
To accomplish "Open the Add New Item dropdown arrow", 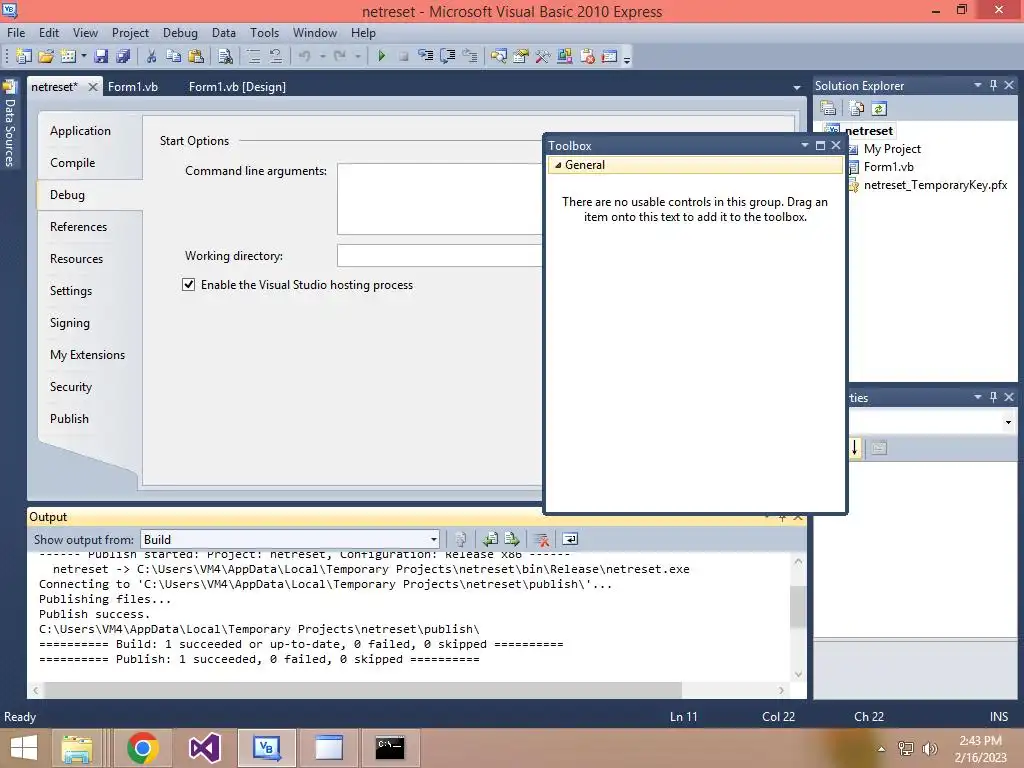I will (84, 56).
